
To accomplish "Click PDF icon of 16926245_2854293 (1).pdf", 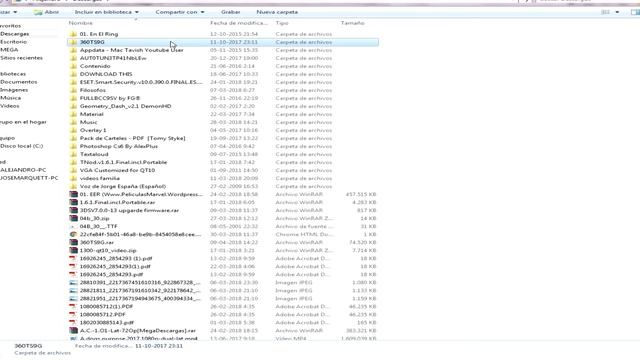I will (73, 258).
